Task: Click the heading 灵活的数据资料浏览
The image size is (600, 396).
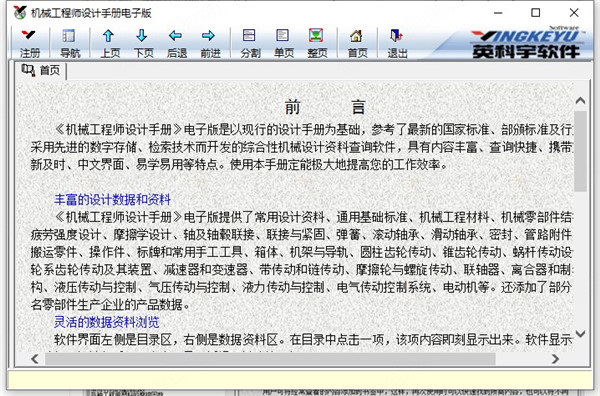Action: click(106, 322)
